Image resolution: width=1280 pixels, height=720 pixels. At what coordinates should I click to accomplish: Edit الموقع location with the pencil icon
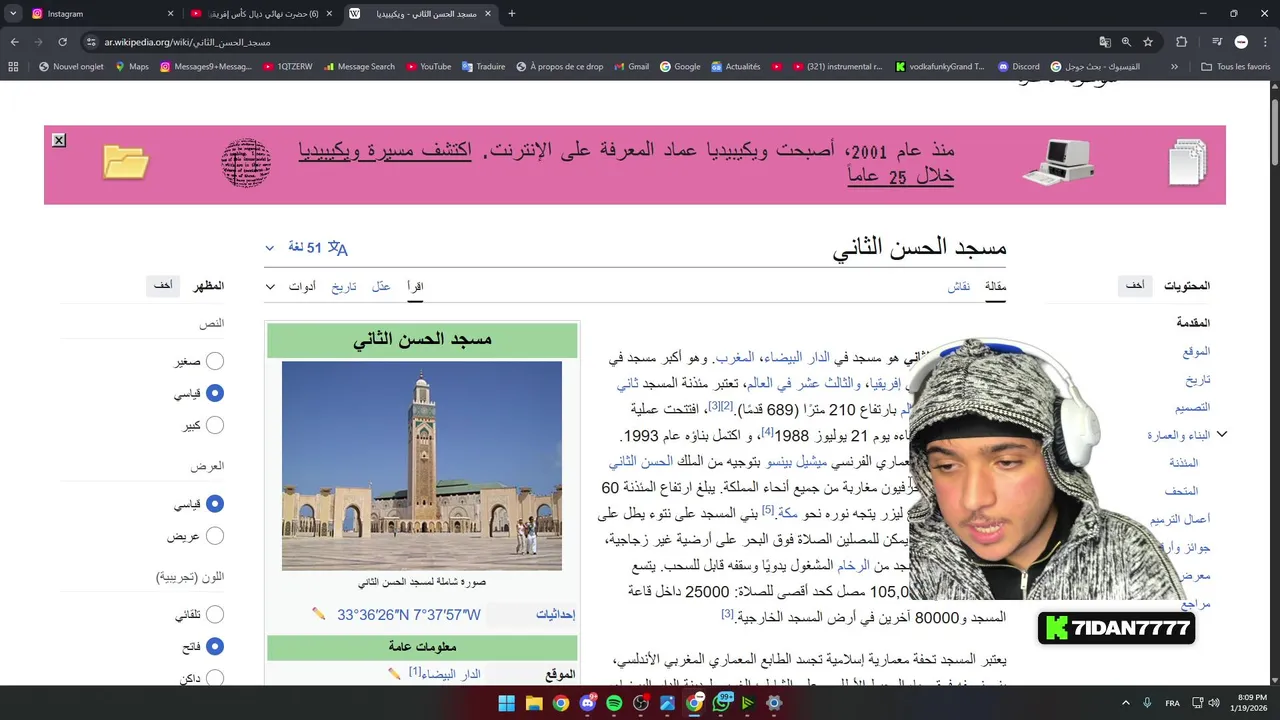394,674
